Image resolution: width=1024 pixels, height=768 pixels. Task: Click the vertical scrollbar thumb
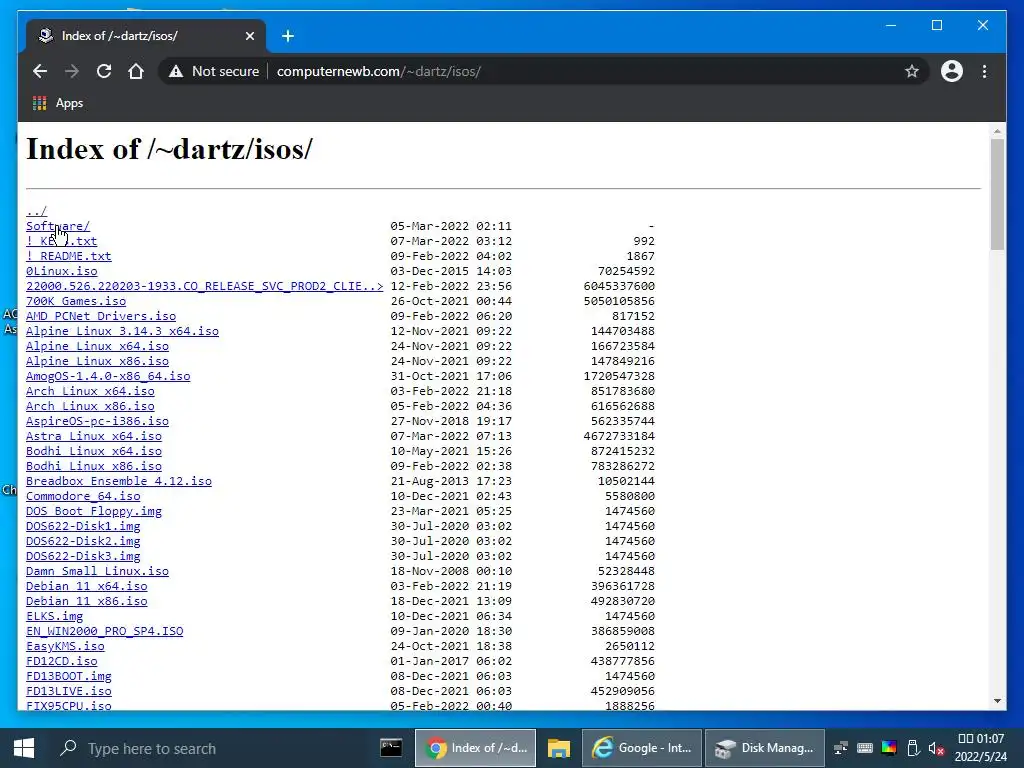(x=997, y=195)
